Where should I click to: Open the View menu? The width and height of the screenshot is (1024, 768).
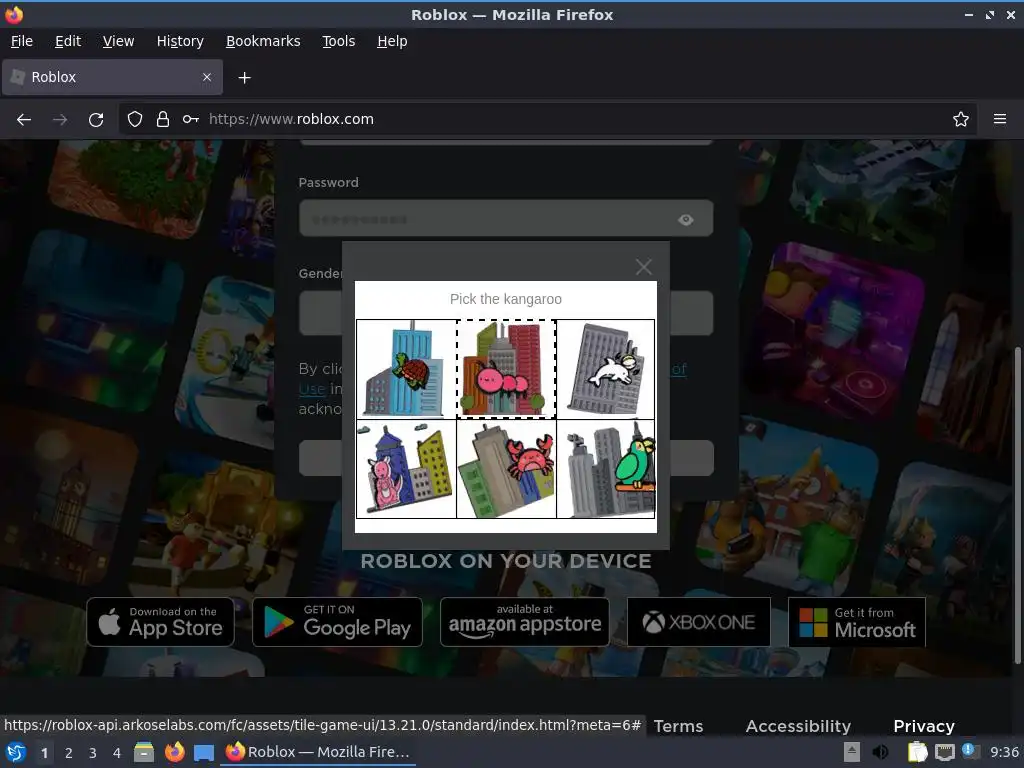(118, 41)
